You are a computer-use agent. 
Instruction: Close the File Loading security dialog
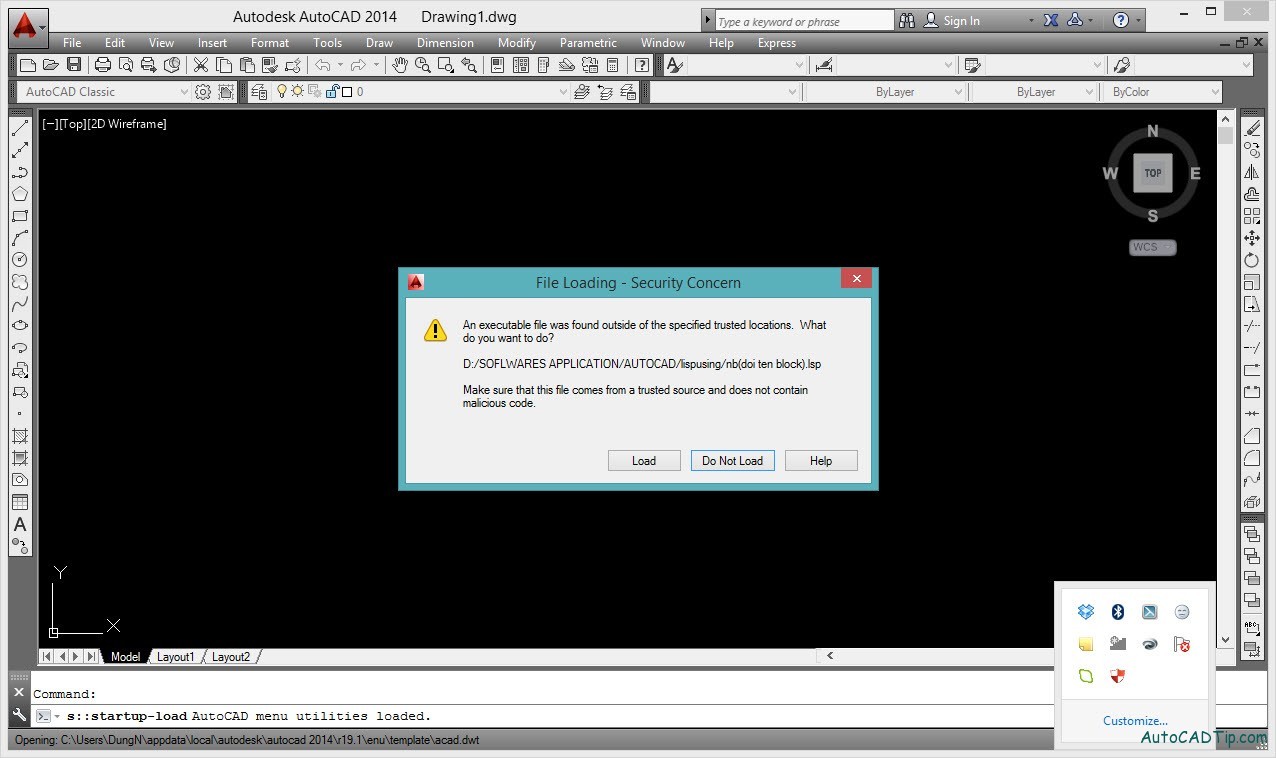click(857, 279)
